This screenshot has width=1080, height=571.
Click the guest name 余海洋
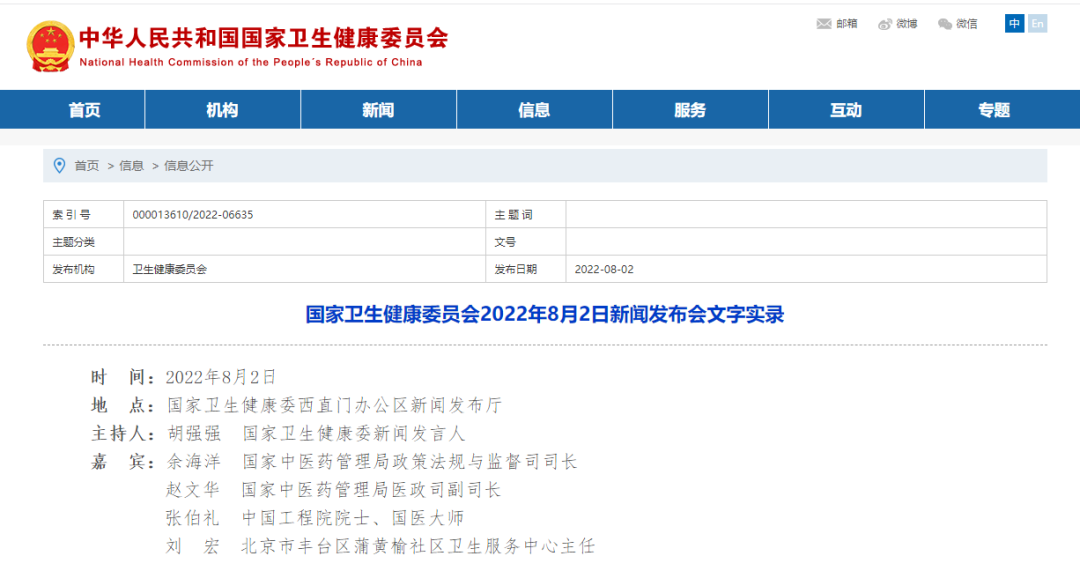(x=194, y=461)
